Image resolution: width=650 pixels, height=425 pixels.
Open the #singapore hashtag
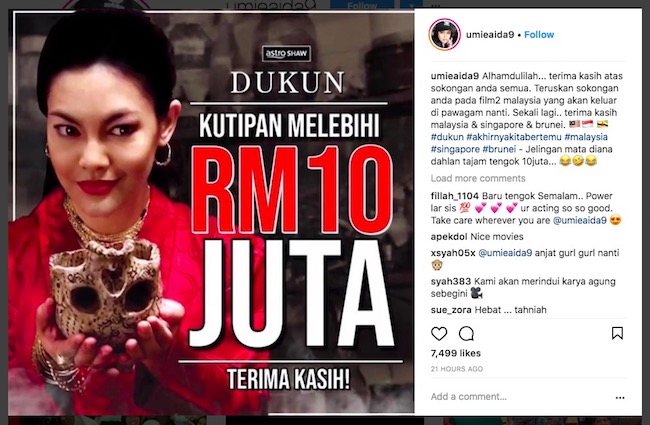[455, 149]
